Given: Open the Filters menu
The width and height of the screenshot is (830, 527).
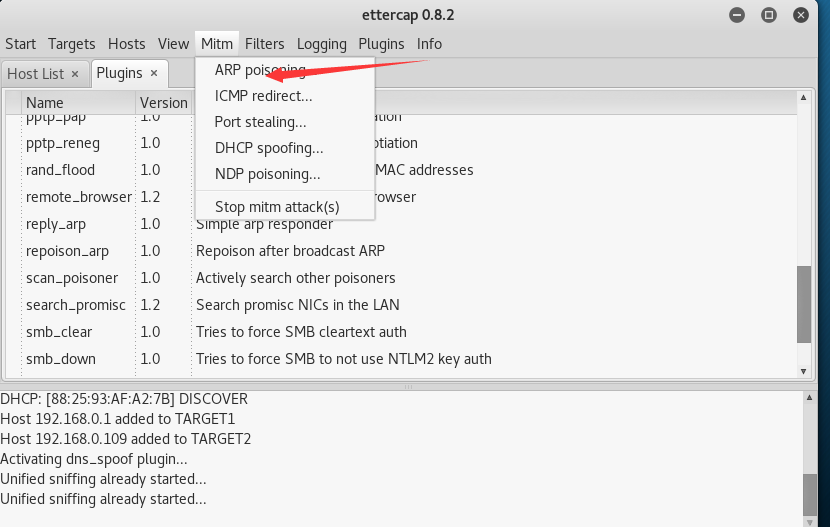Looking at the screenshot, I should 264,44.
